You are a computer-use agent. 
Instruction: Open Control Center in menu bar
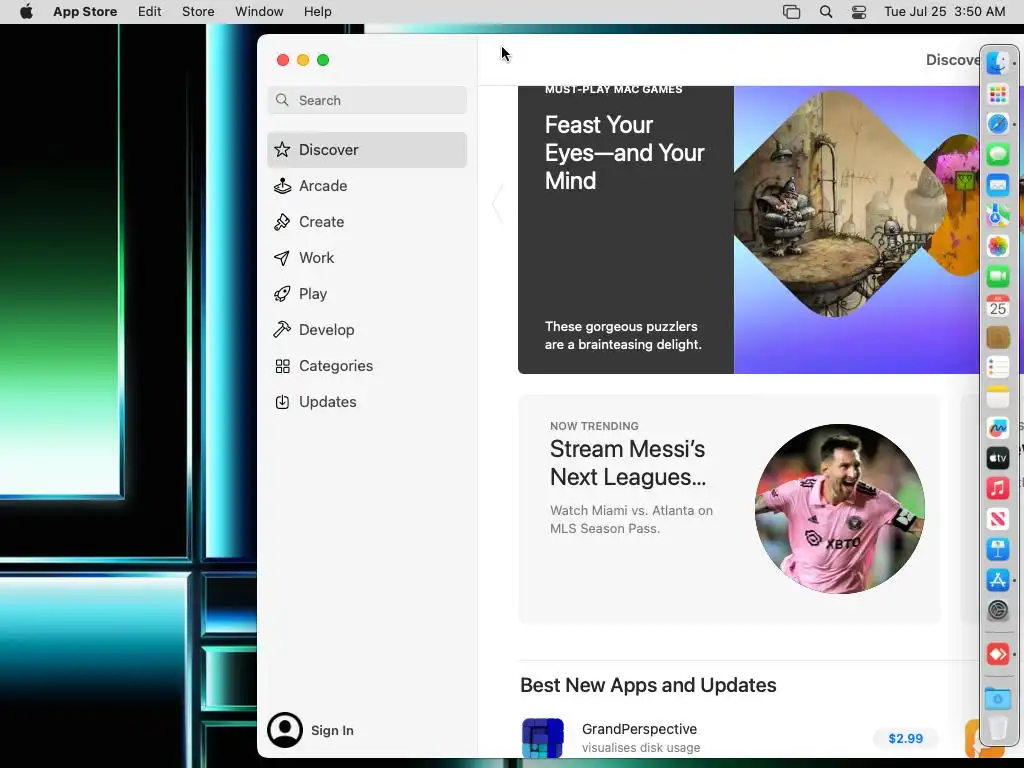[x=859, y=11]
